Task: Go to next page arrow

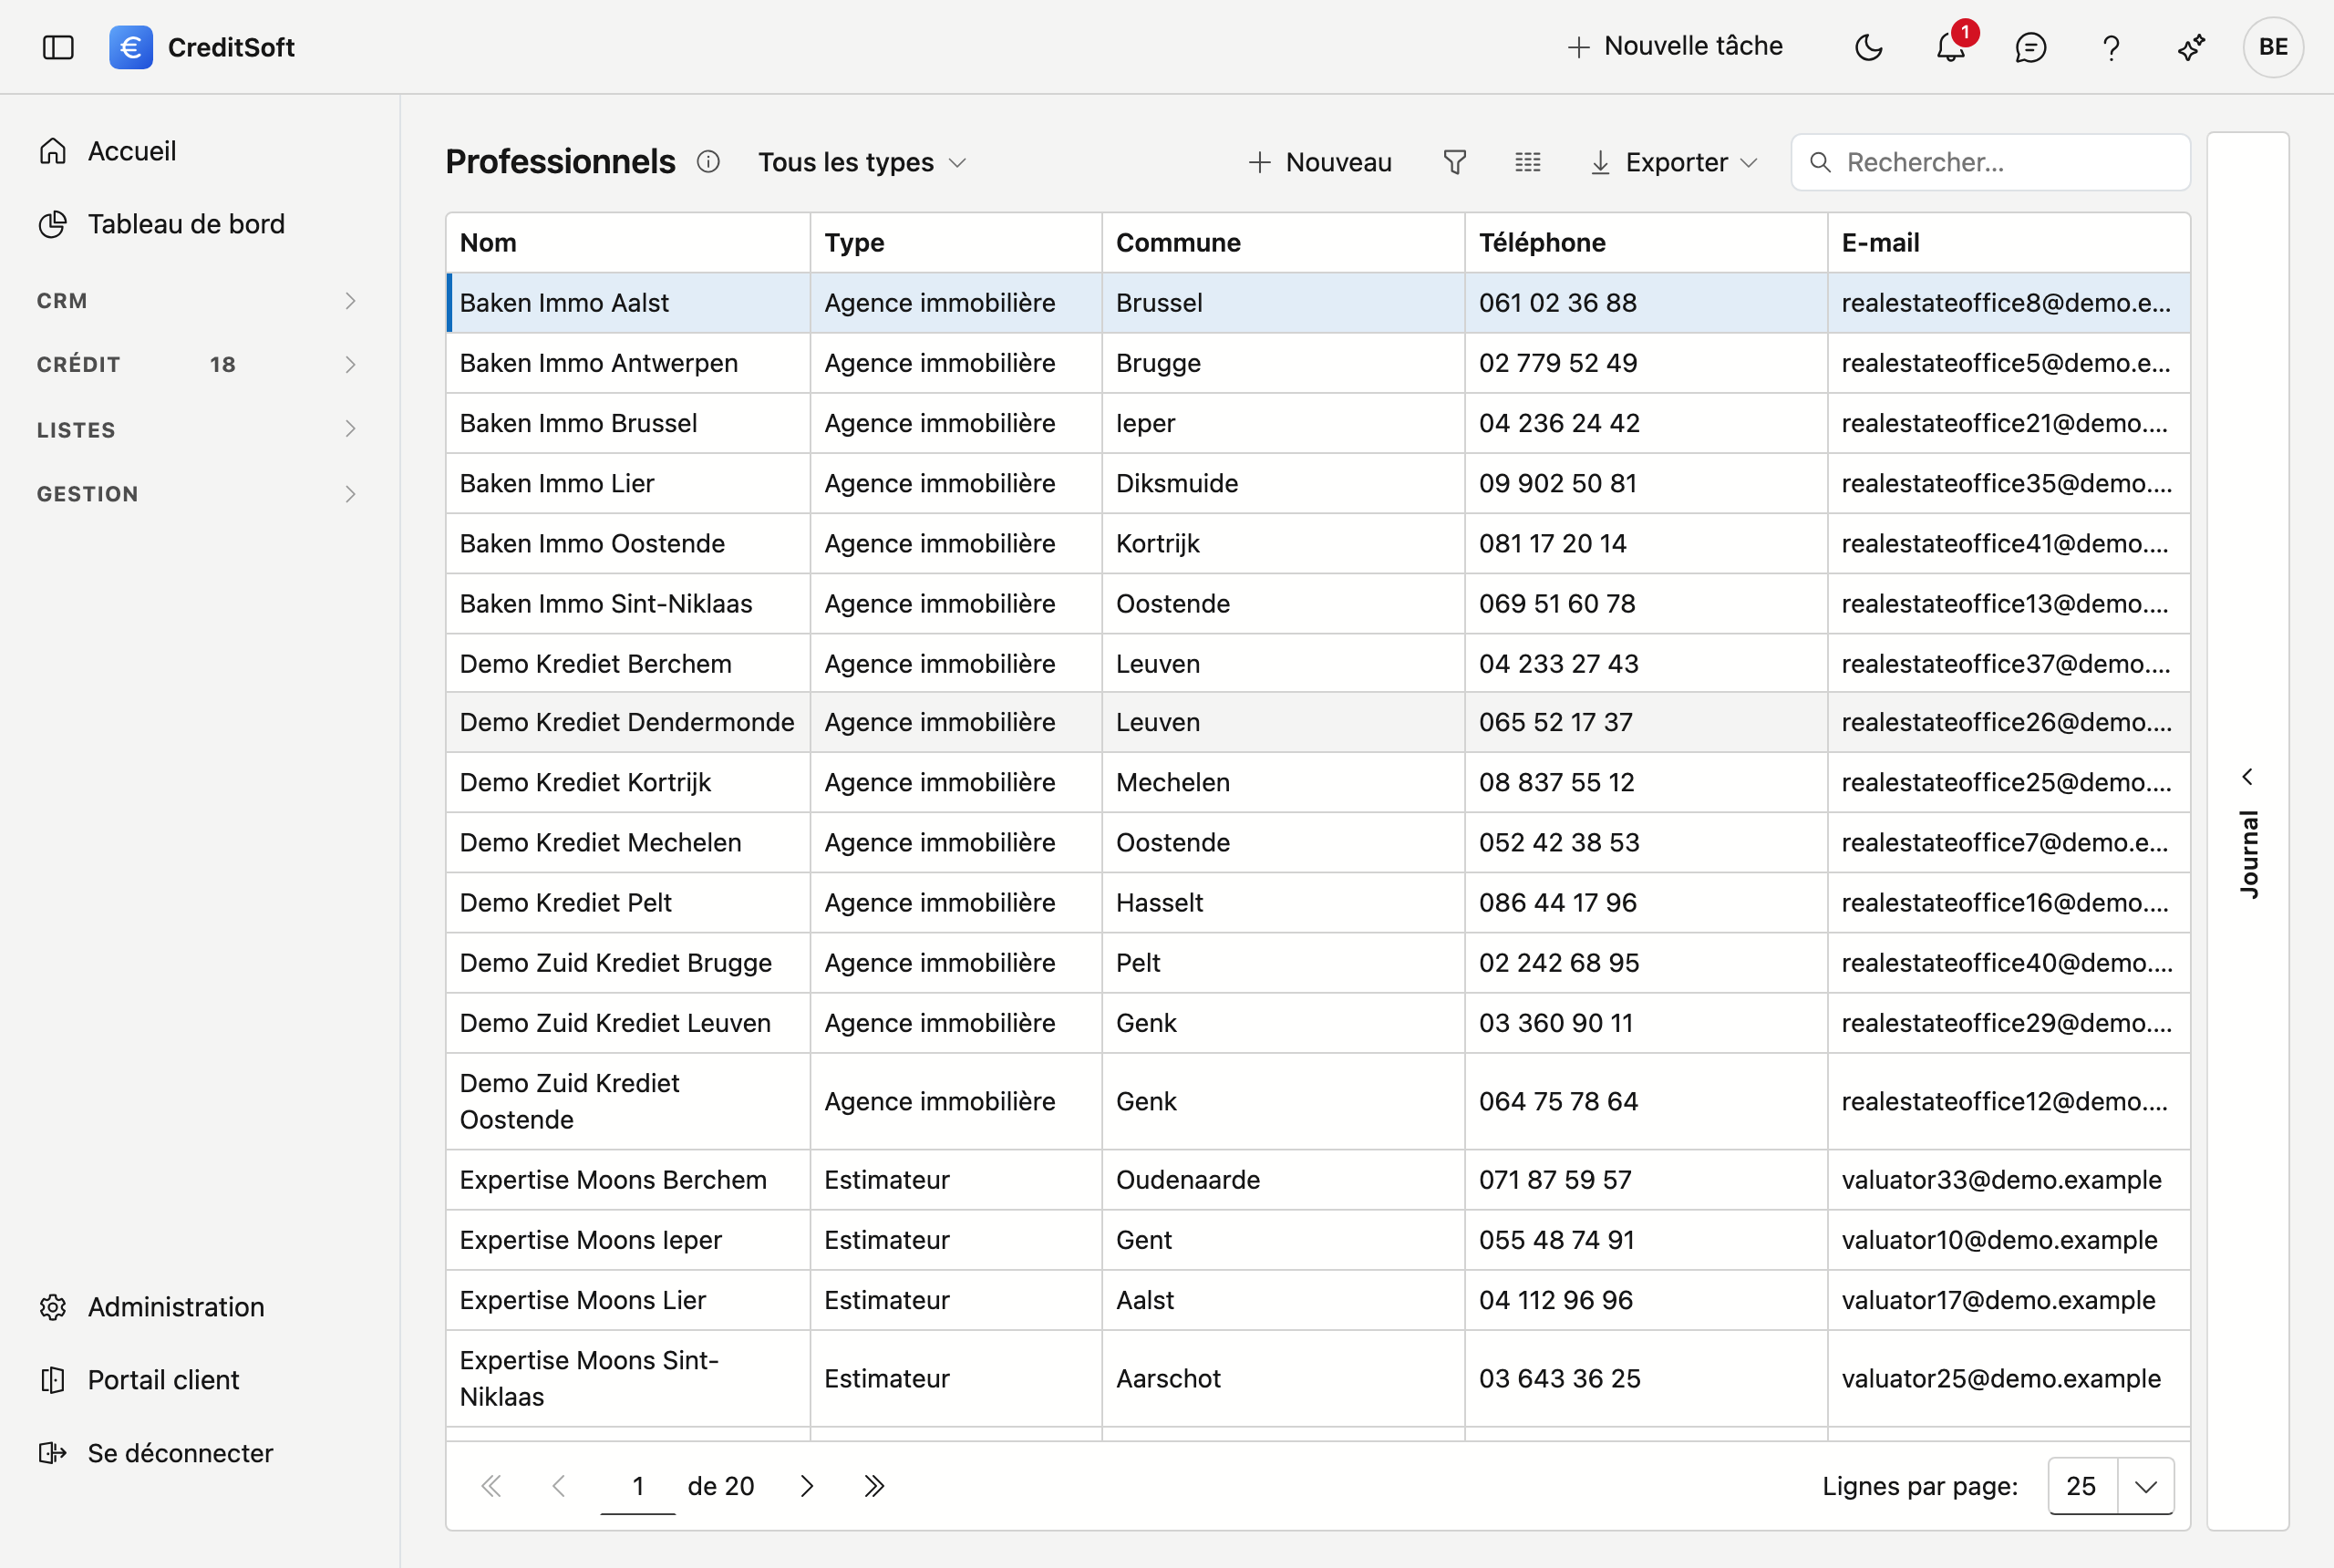Action: (807, 1486)
